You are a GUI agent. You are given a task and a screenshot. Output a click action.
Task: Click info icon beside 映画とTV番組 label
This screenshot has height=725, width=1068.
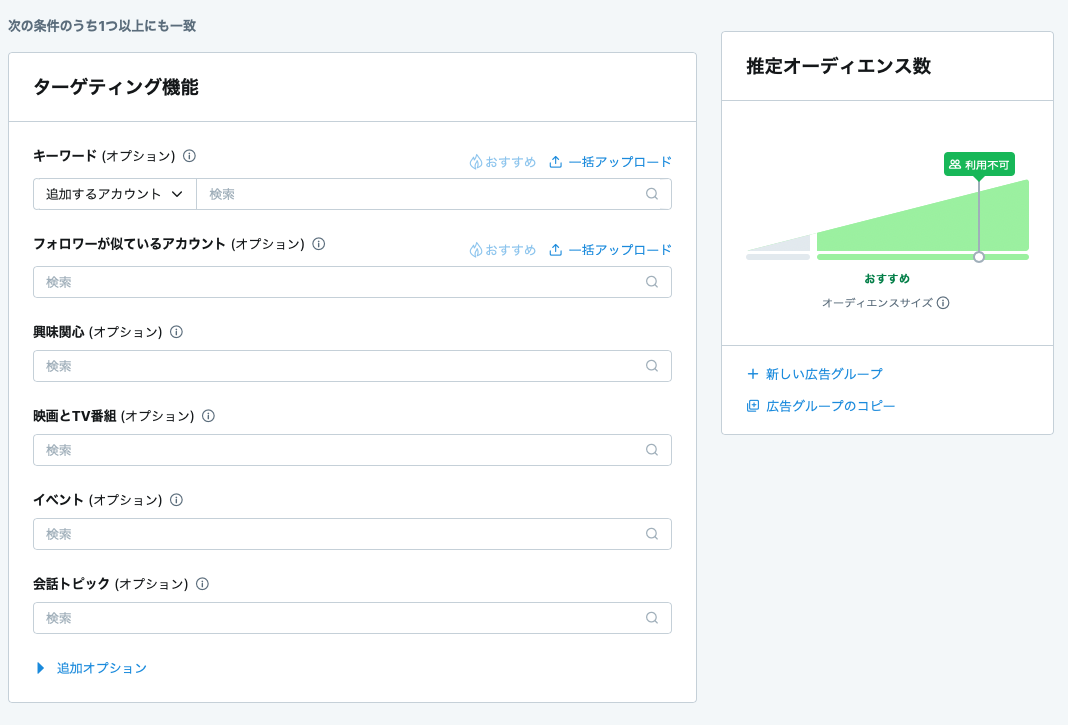pyautogui.click(x=208, y=416)
